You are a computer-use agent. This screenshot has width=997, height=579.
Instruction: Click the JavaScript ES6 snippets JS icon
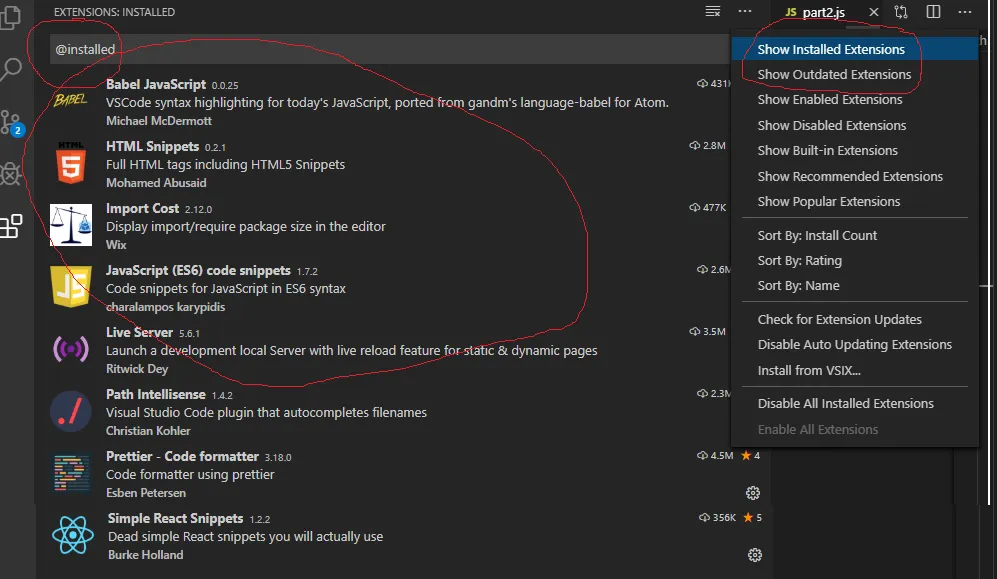point(71,286)
